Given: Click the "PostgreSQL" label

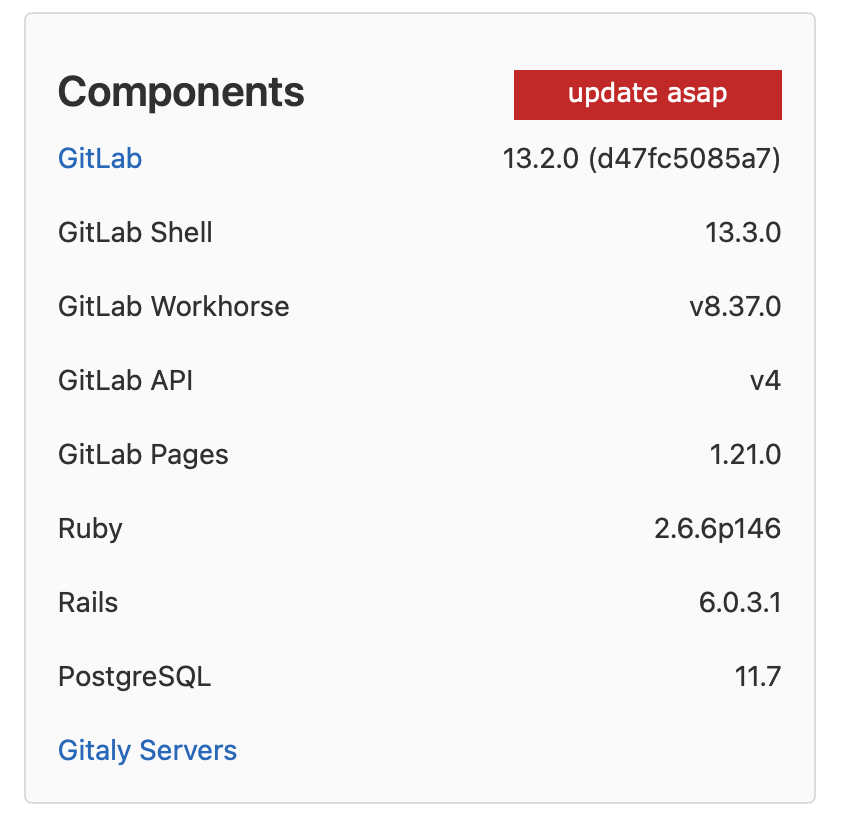Looking at the screenshot, I should [134, 677].
